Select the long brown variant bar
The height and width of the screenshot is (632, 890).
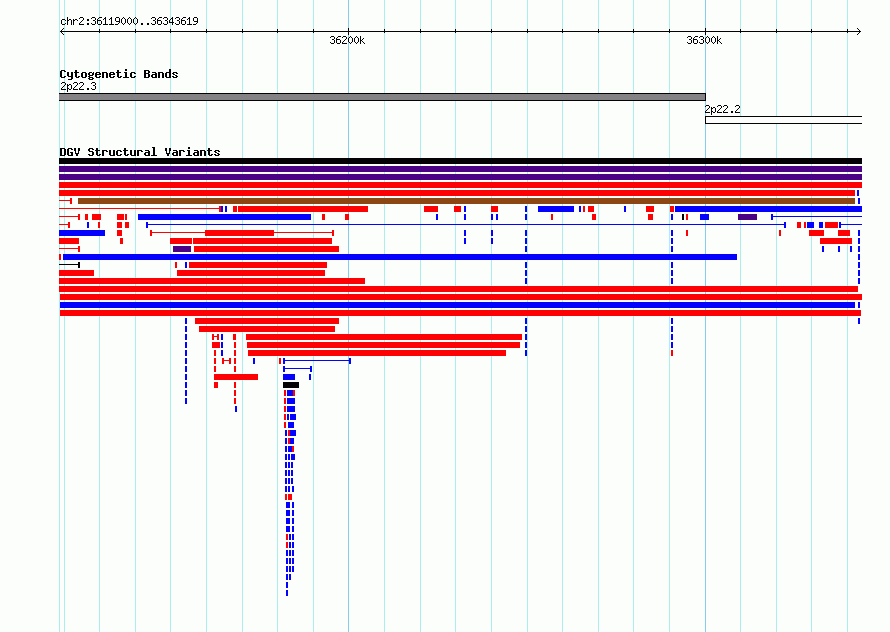click(x=466, y=201)
